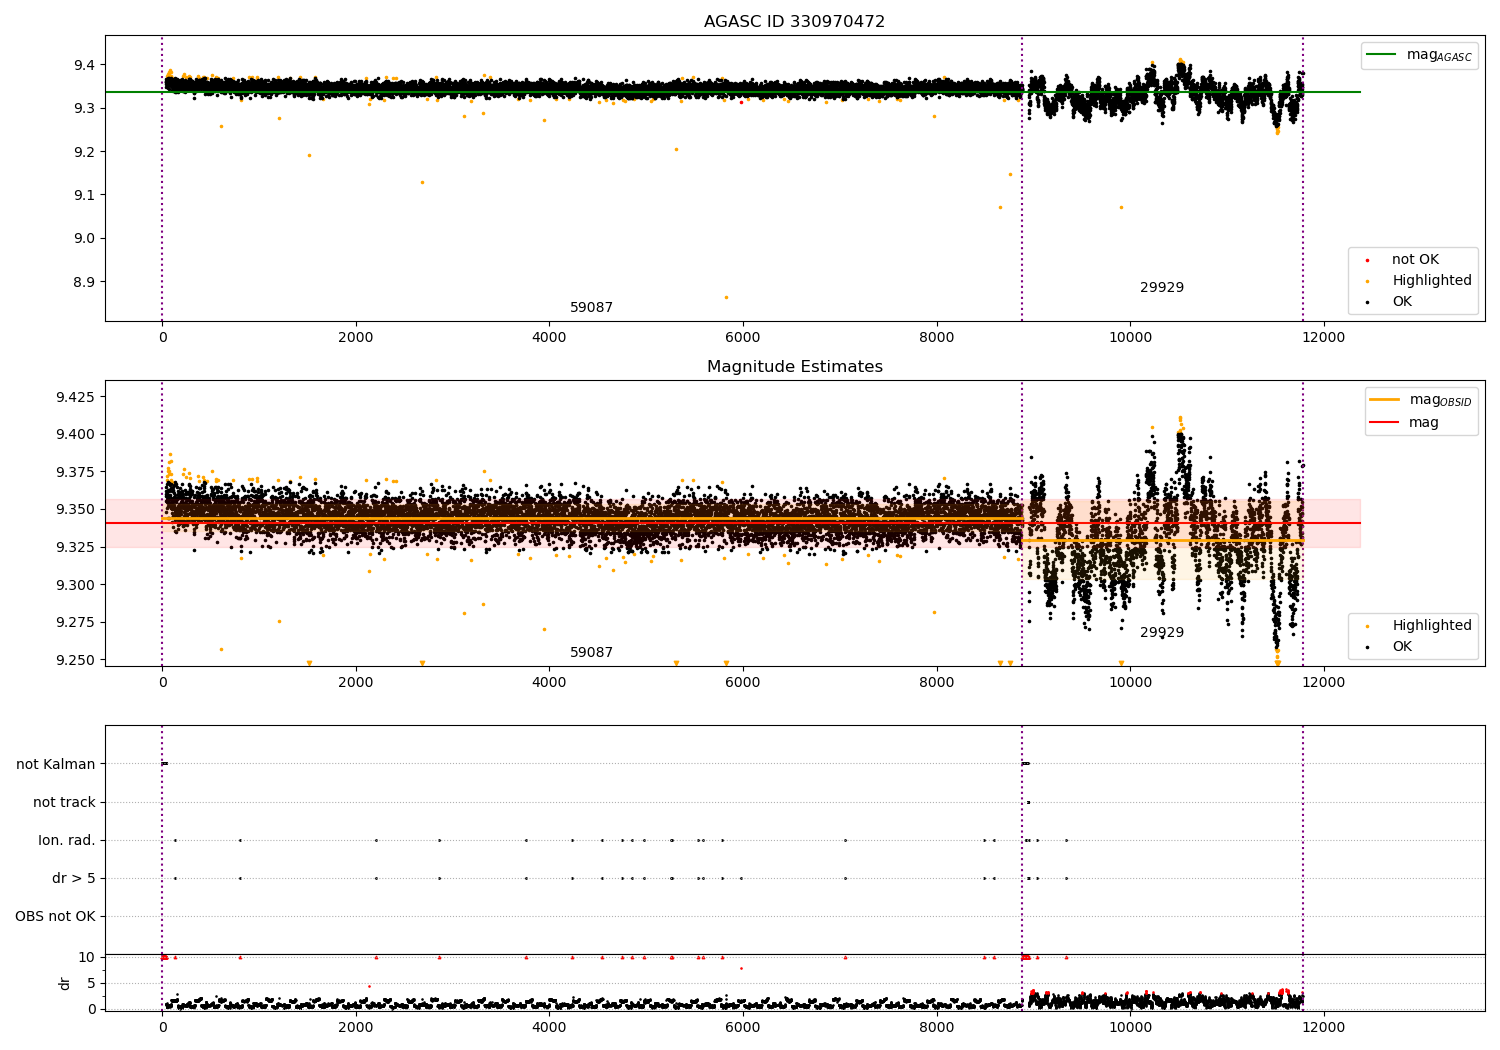Click the "8000" x-tick under the bottom plot
The width and height of the screenshot is (1500, 1050).
tap(937, 1027)
